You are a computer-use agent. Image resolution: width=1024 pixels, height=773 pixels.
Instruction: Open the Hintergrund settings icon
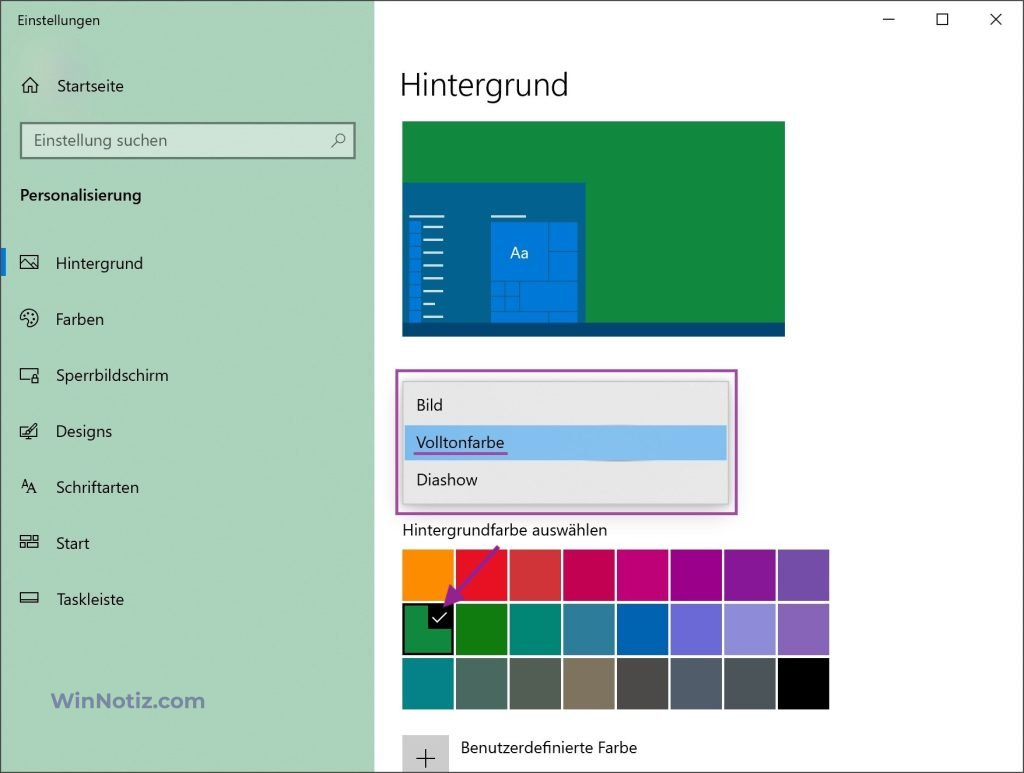point(31,263)
